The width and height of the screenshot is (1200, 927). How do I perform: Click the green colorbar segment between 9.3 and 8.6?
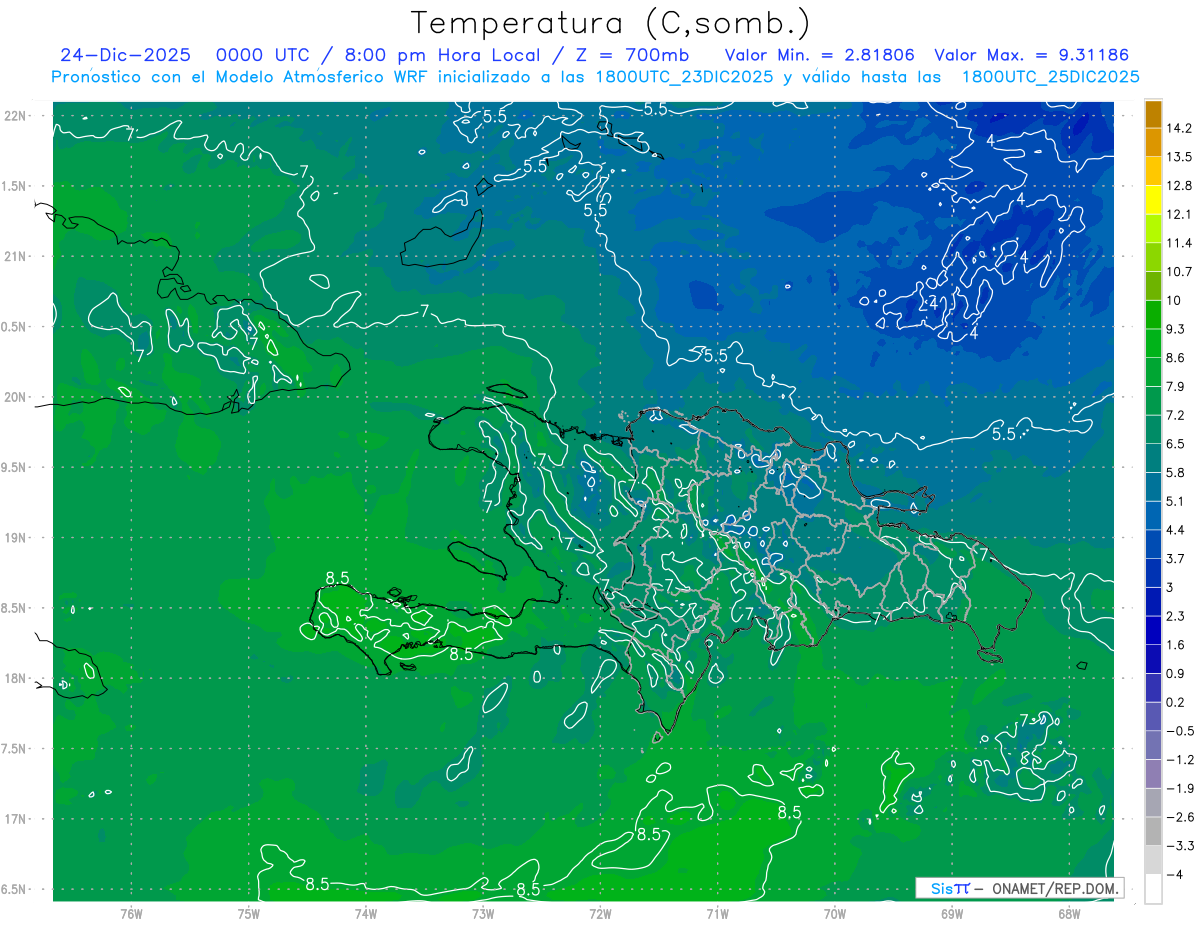point(1153,343)
